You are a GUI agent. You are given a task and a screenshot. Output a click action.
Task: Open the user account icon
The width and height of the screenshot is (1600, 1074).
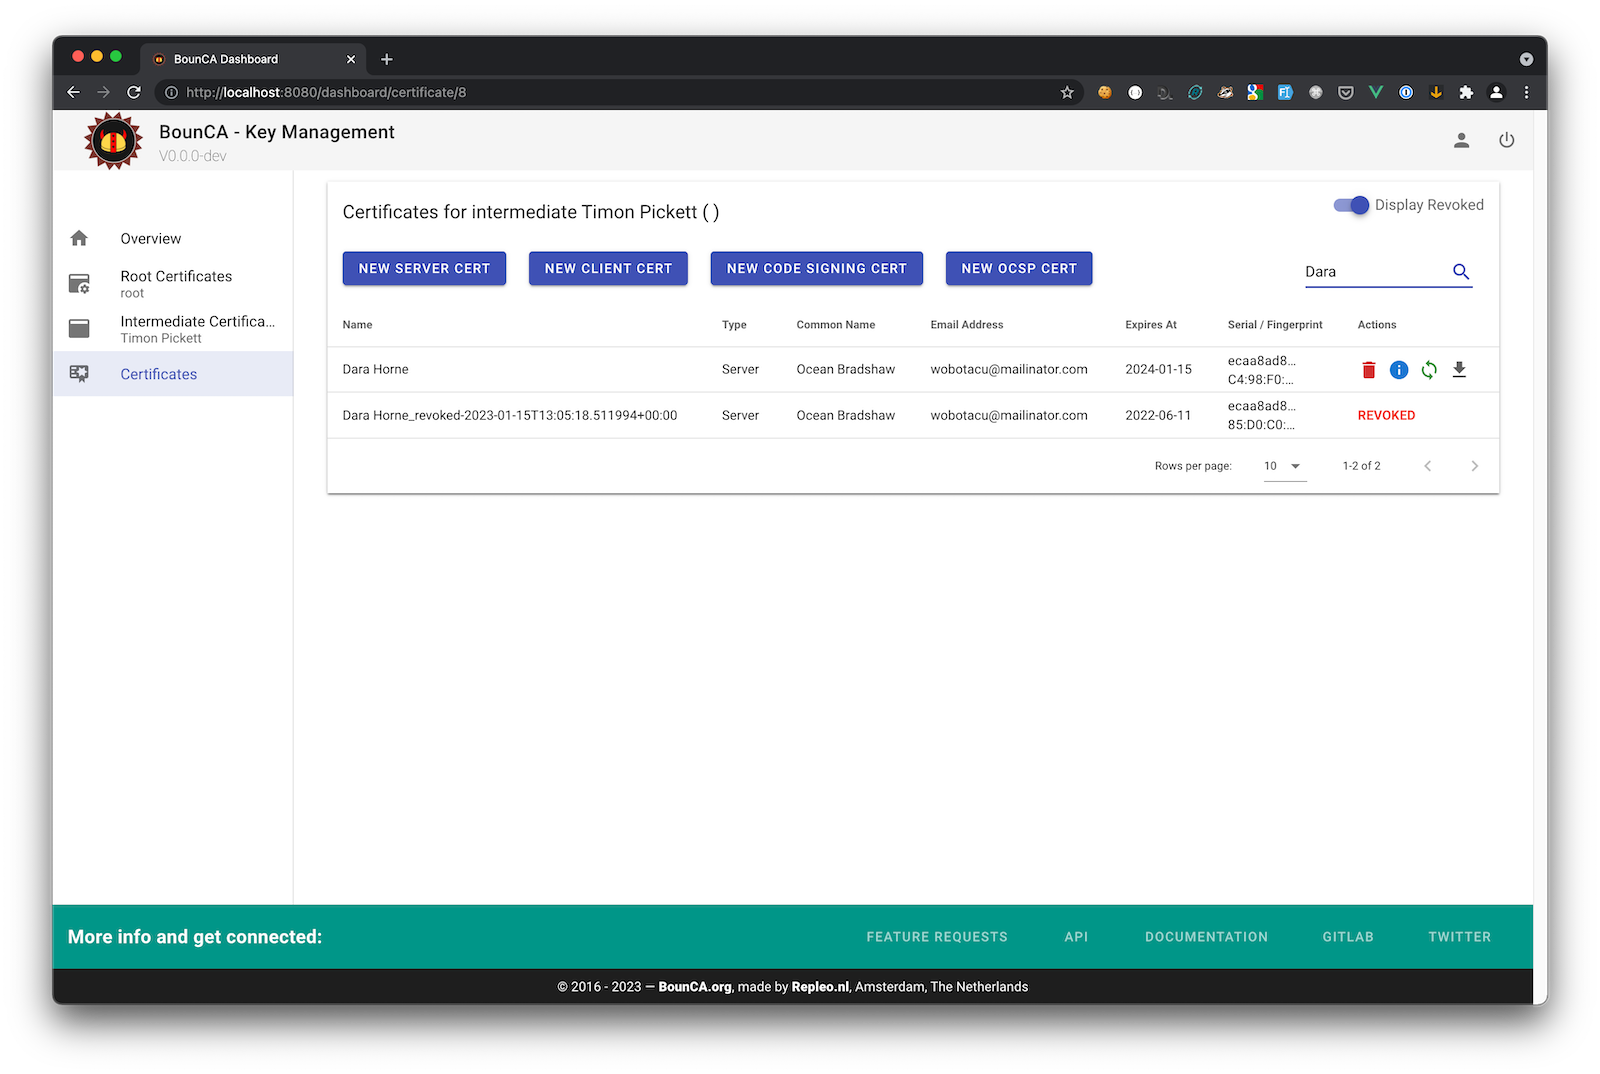(x=1461, y=140)
